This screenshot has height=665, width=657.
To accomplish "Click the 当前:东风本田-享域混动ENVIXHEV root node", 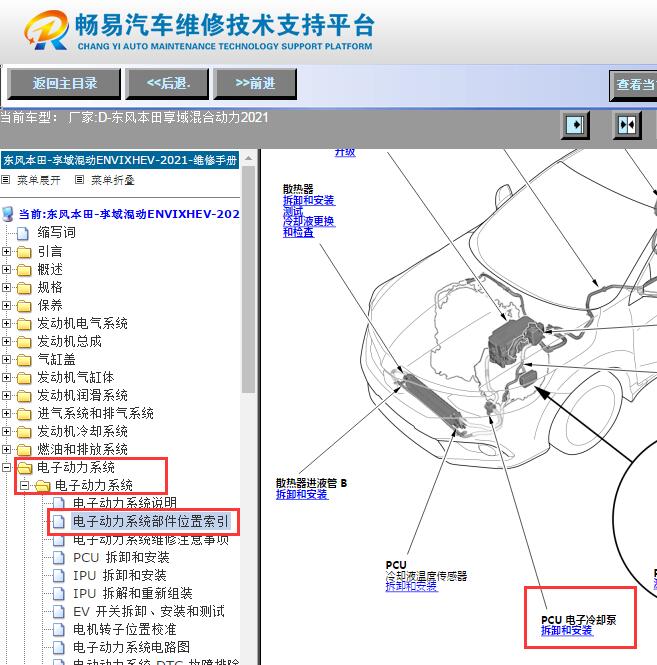I will [129, 214].
